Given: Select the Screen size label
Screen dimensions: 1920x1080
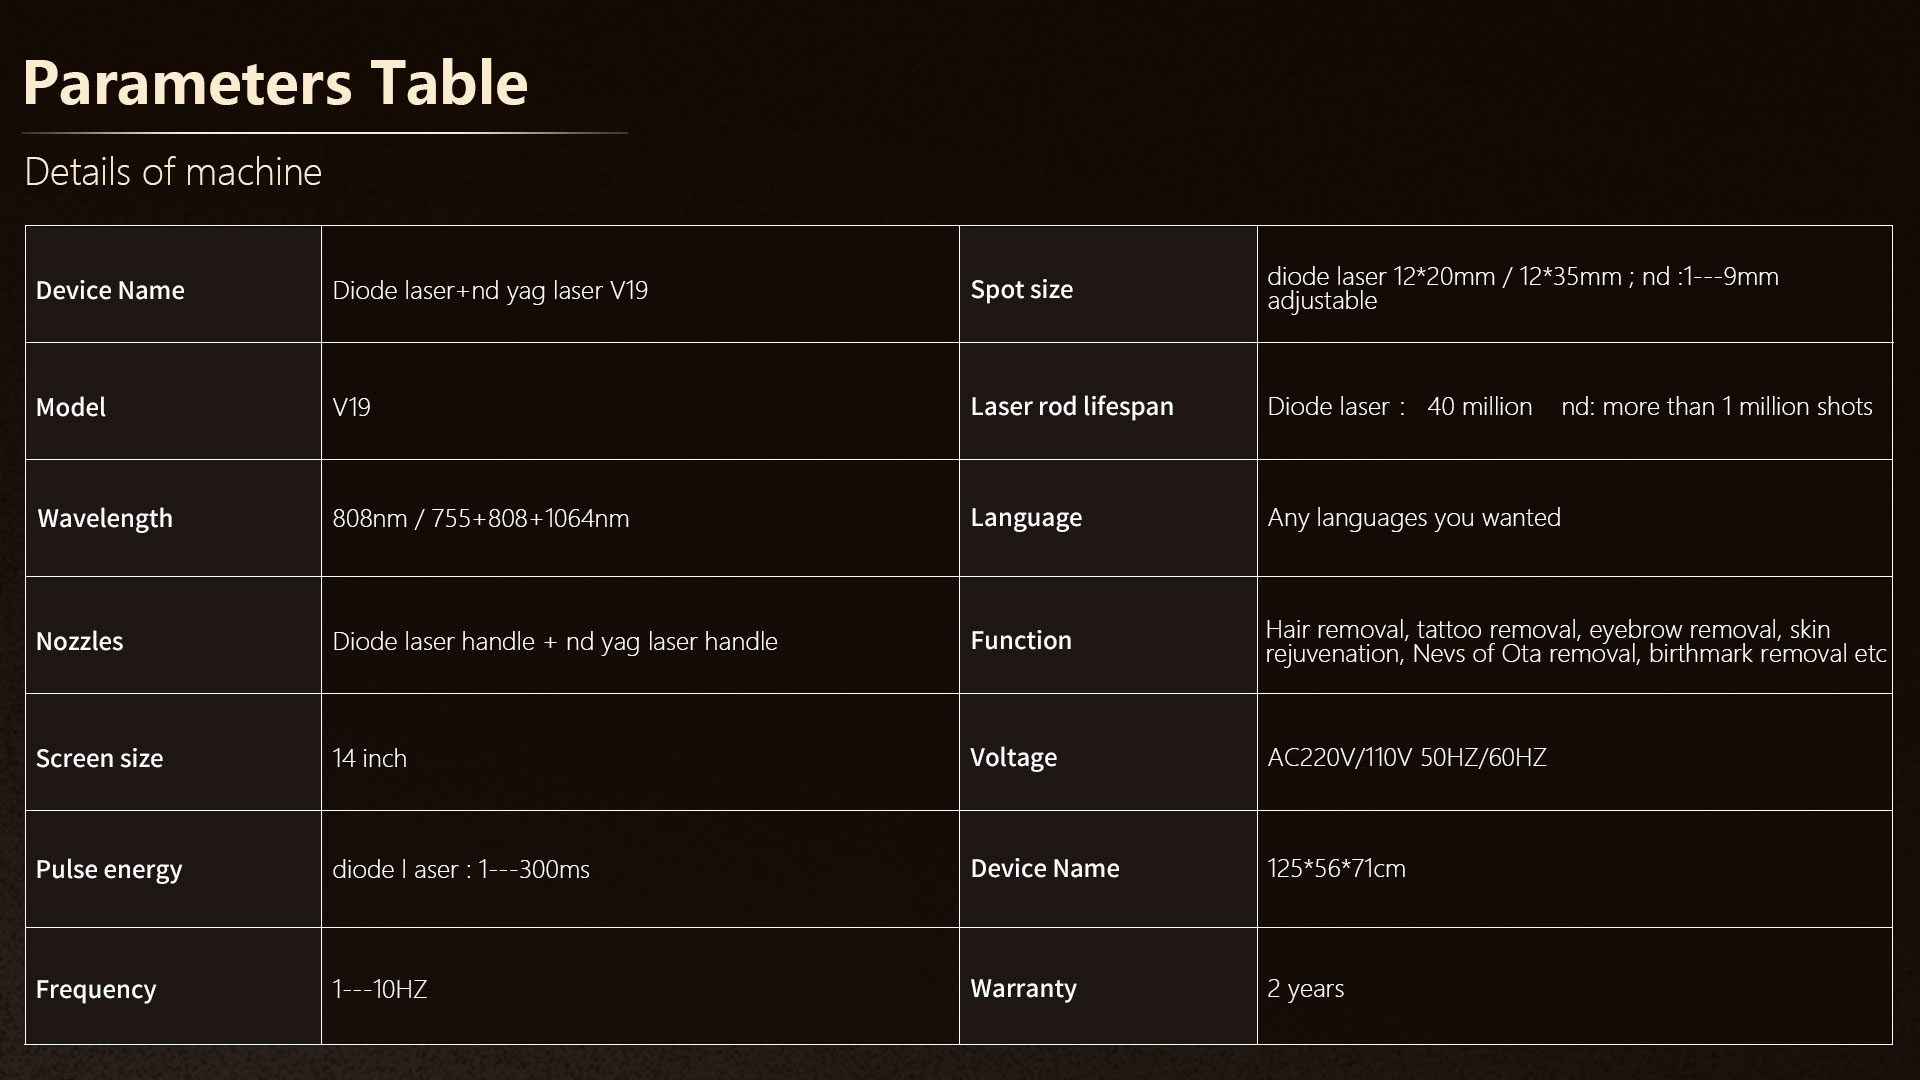Looking at the screenshot, I should pos(99,758).
